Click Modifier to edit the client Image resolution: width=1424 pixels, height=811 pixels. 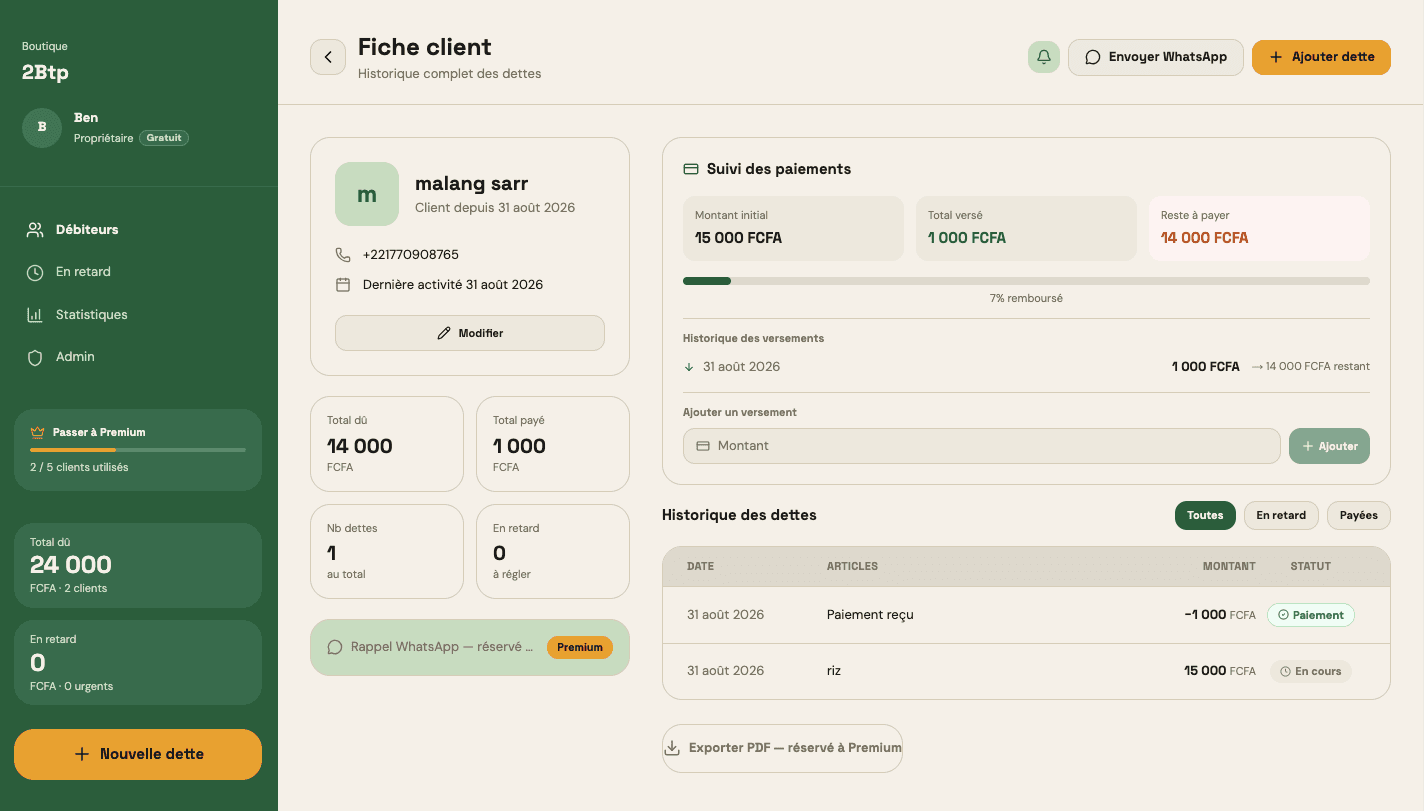click(x=470, y=333)
